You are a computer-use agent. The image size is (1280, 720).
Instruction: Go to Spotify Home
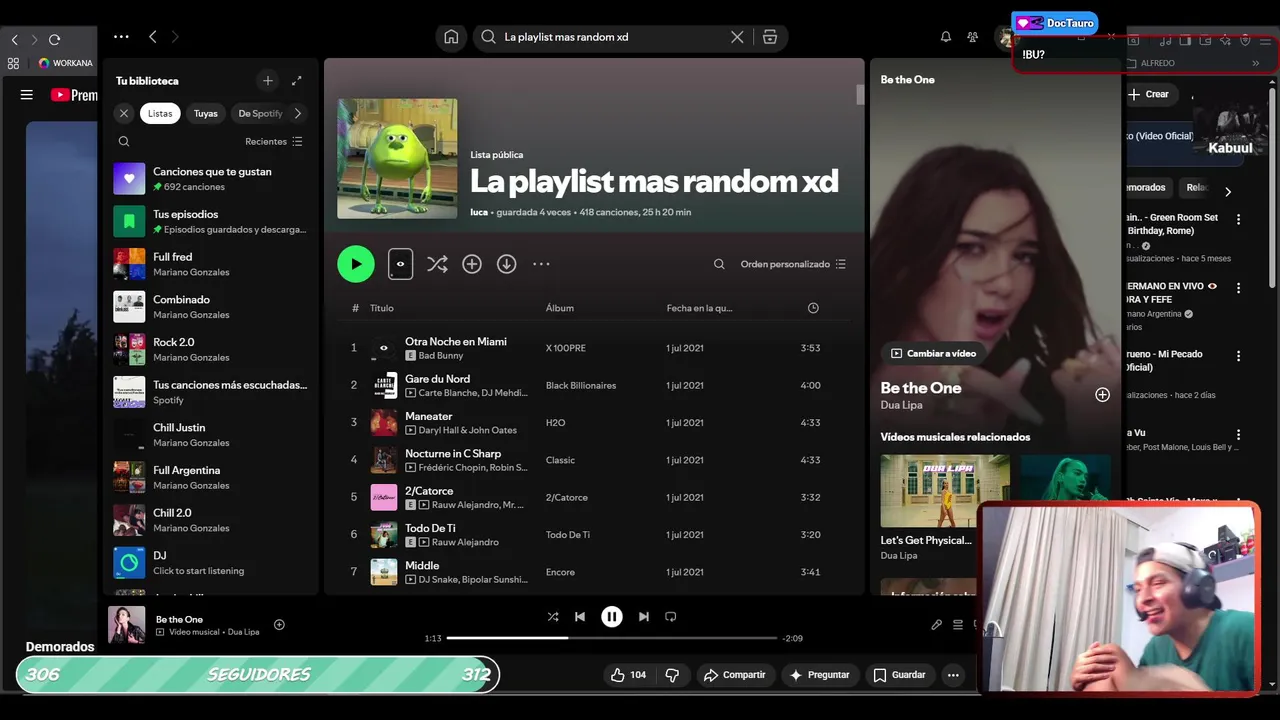click(451, 37)
